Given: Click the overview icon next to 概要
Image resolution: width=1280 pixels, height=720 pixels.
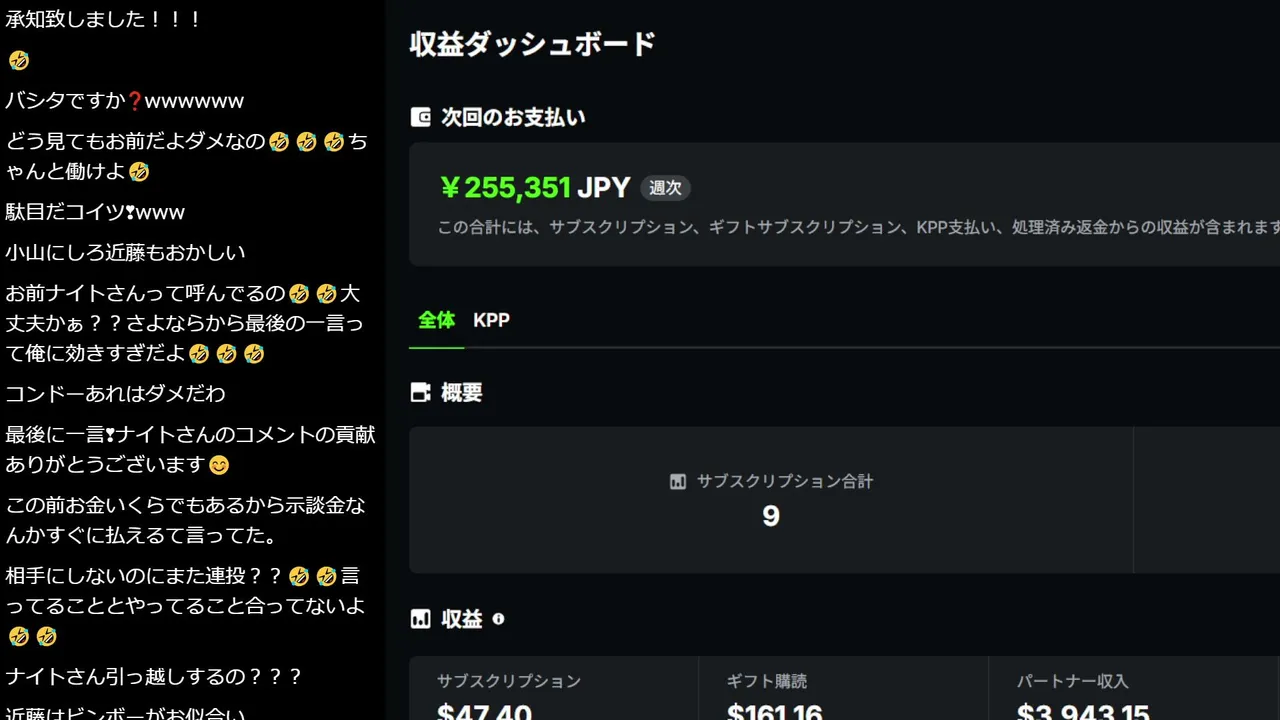Looking at the screenshot, I should (420, 392).
